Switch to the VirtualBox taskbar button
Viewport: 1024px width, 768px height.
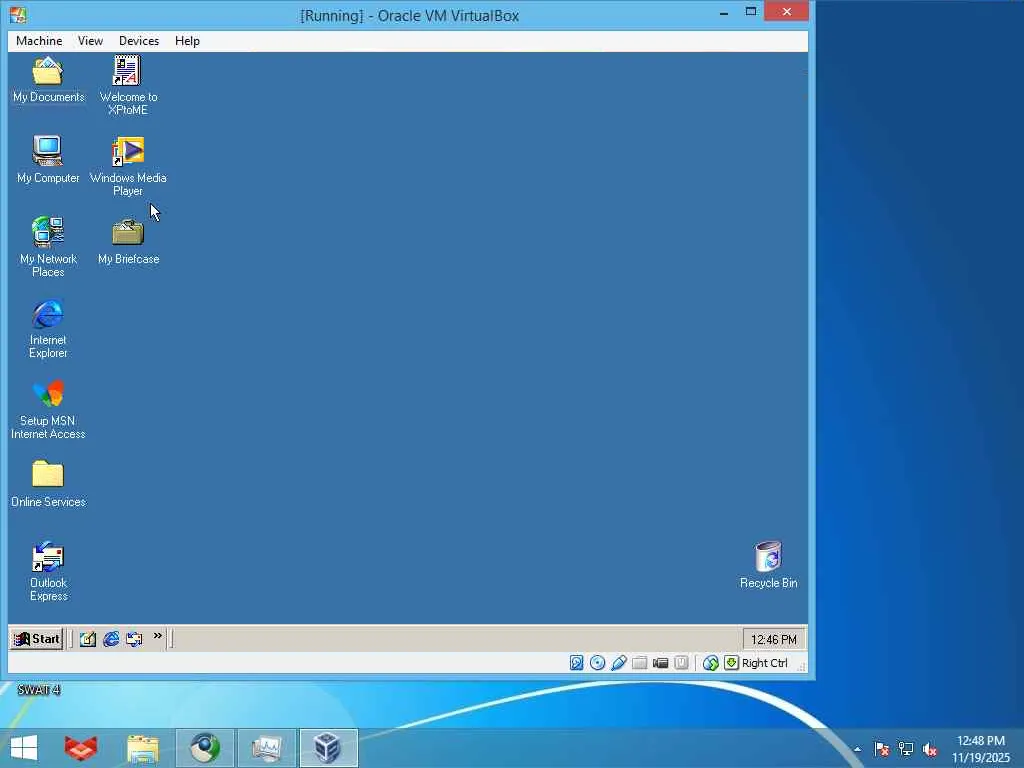point(329,748)
